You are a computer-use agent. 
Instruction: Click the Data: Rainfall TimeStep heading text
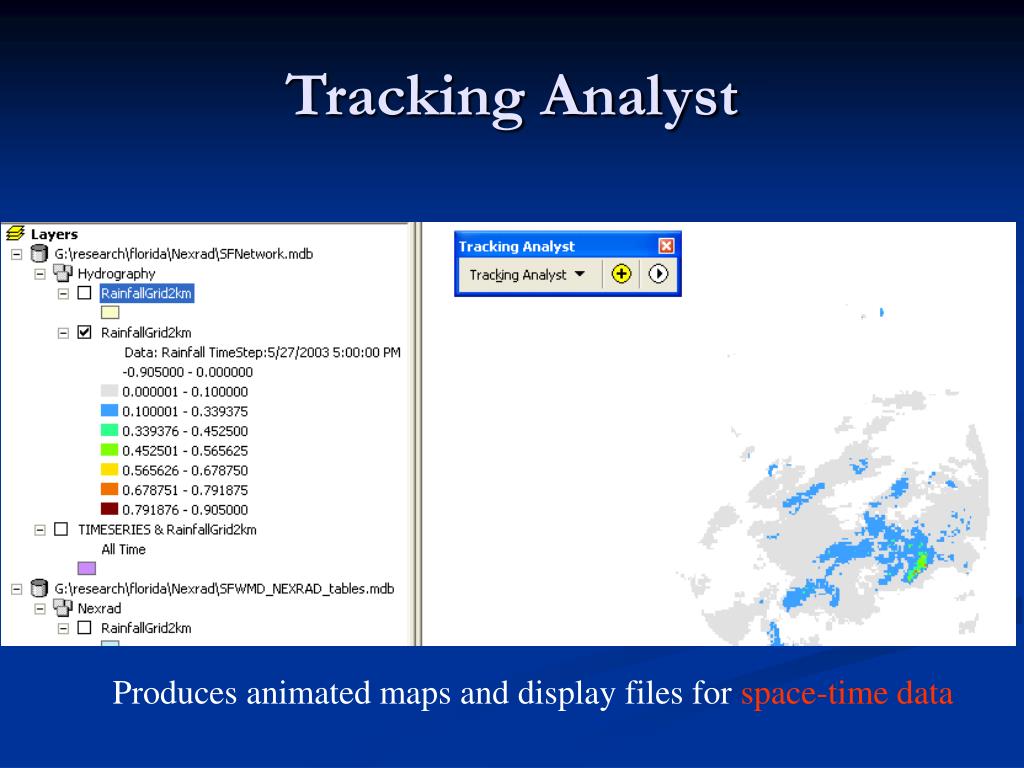tap(262, 353)
